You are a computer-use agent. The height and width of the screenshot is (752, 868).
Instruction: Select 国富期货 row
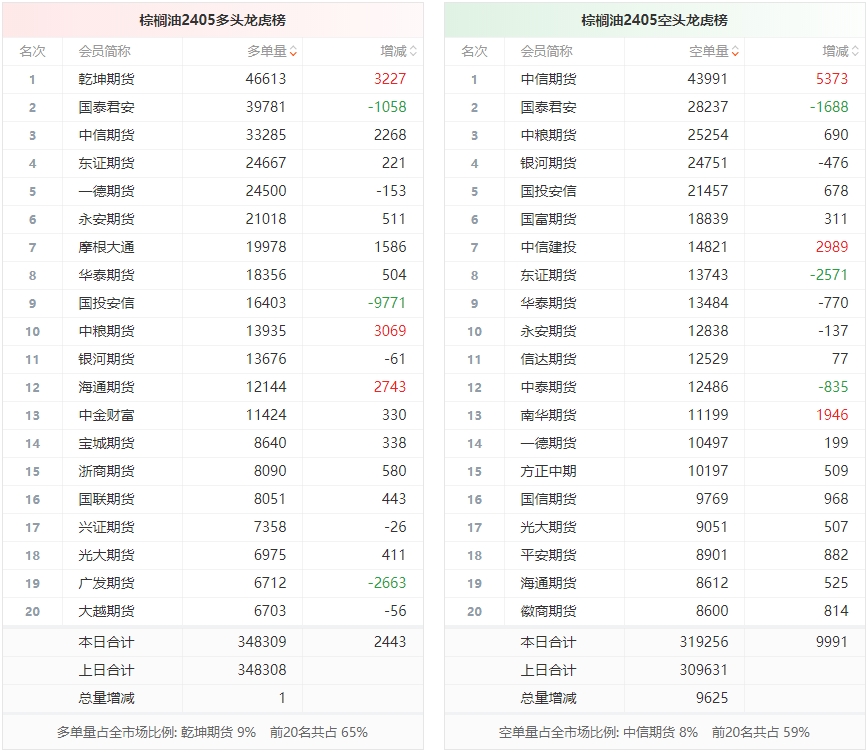click(x=655, y=219)
